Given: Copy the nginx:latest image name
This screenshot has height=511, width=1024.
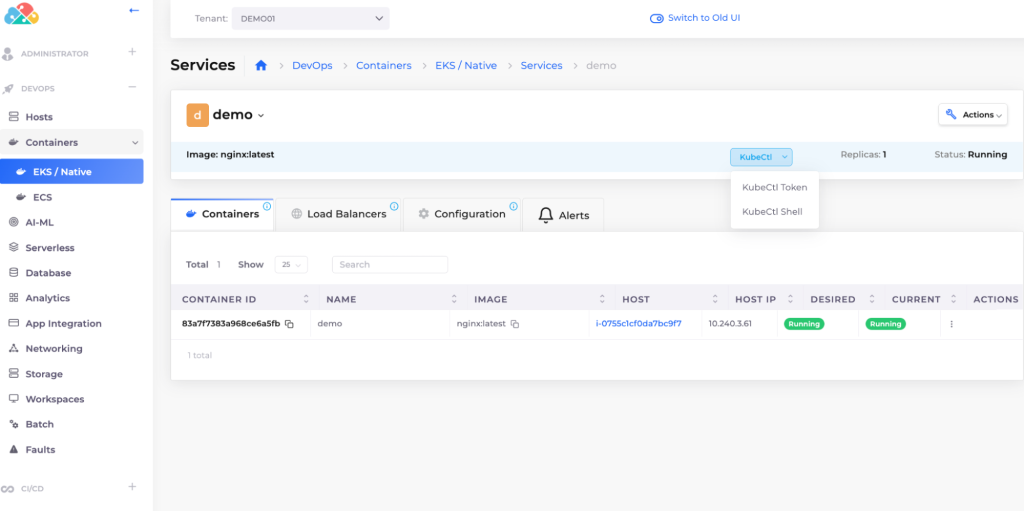Looking at the screenshot, I should [x=515, y=324].
